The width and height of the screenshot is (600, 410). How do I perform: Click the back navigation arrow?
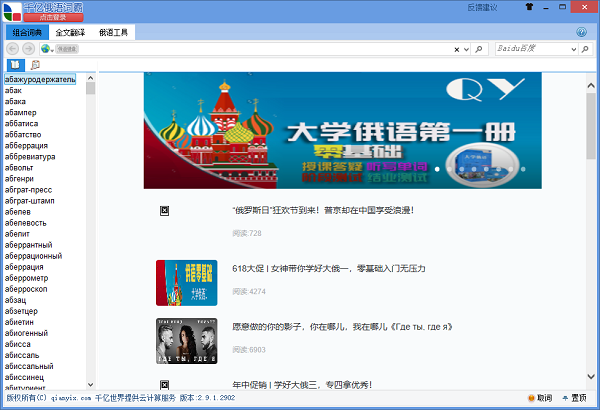tap(12, 49)
